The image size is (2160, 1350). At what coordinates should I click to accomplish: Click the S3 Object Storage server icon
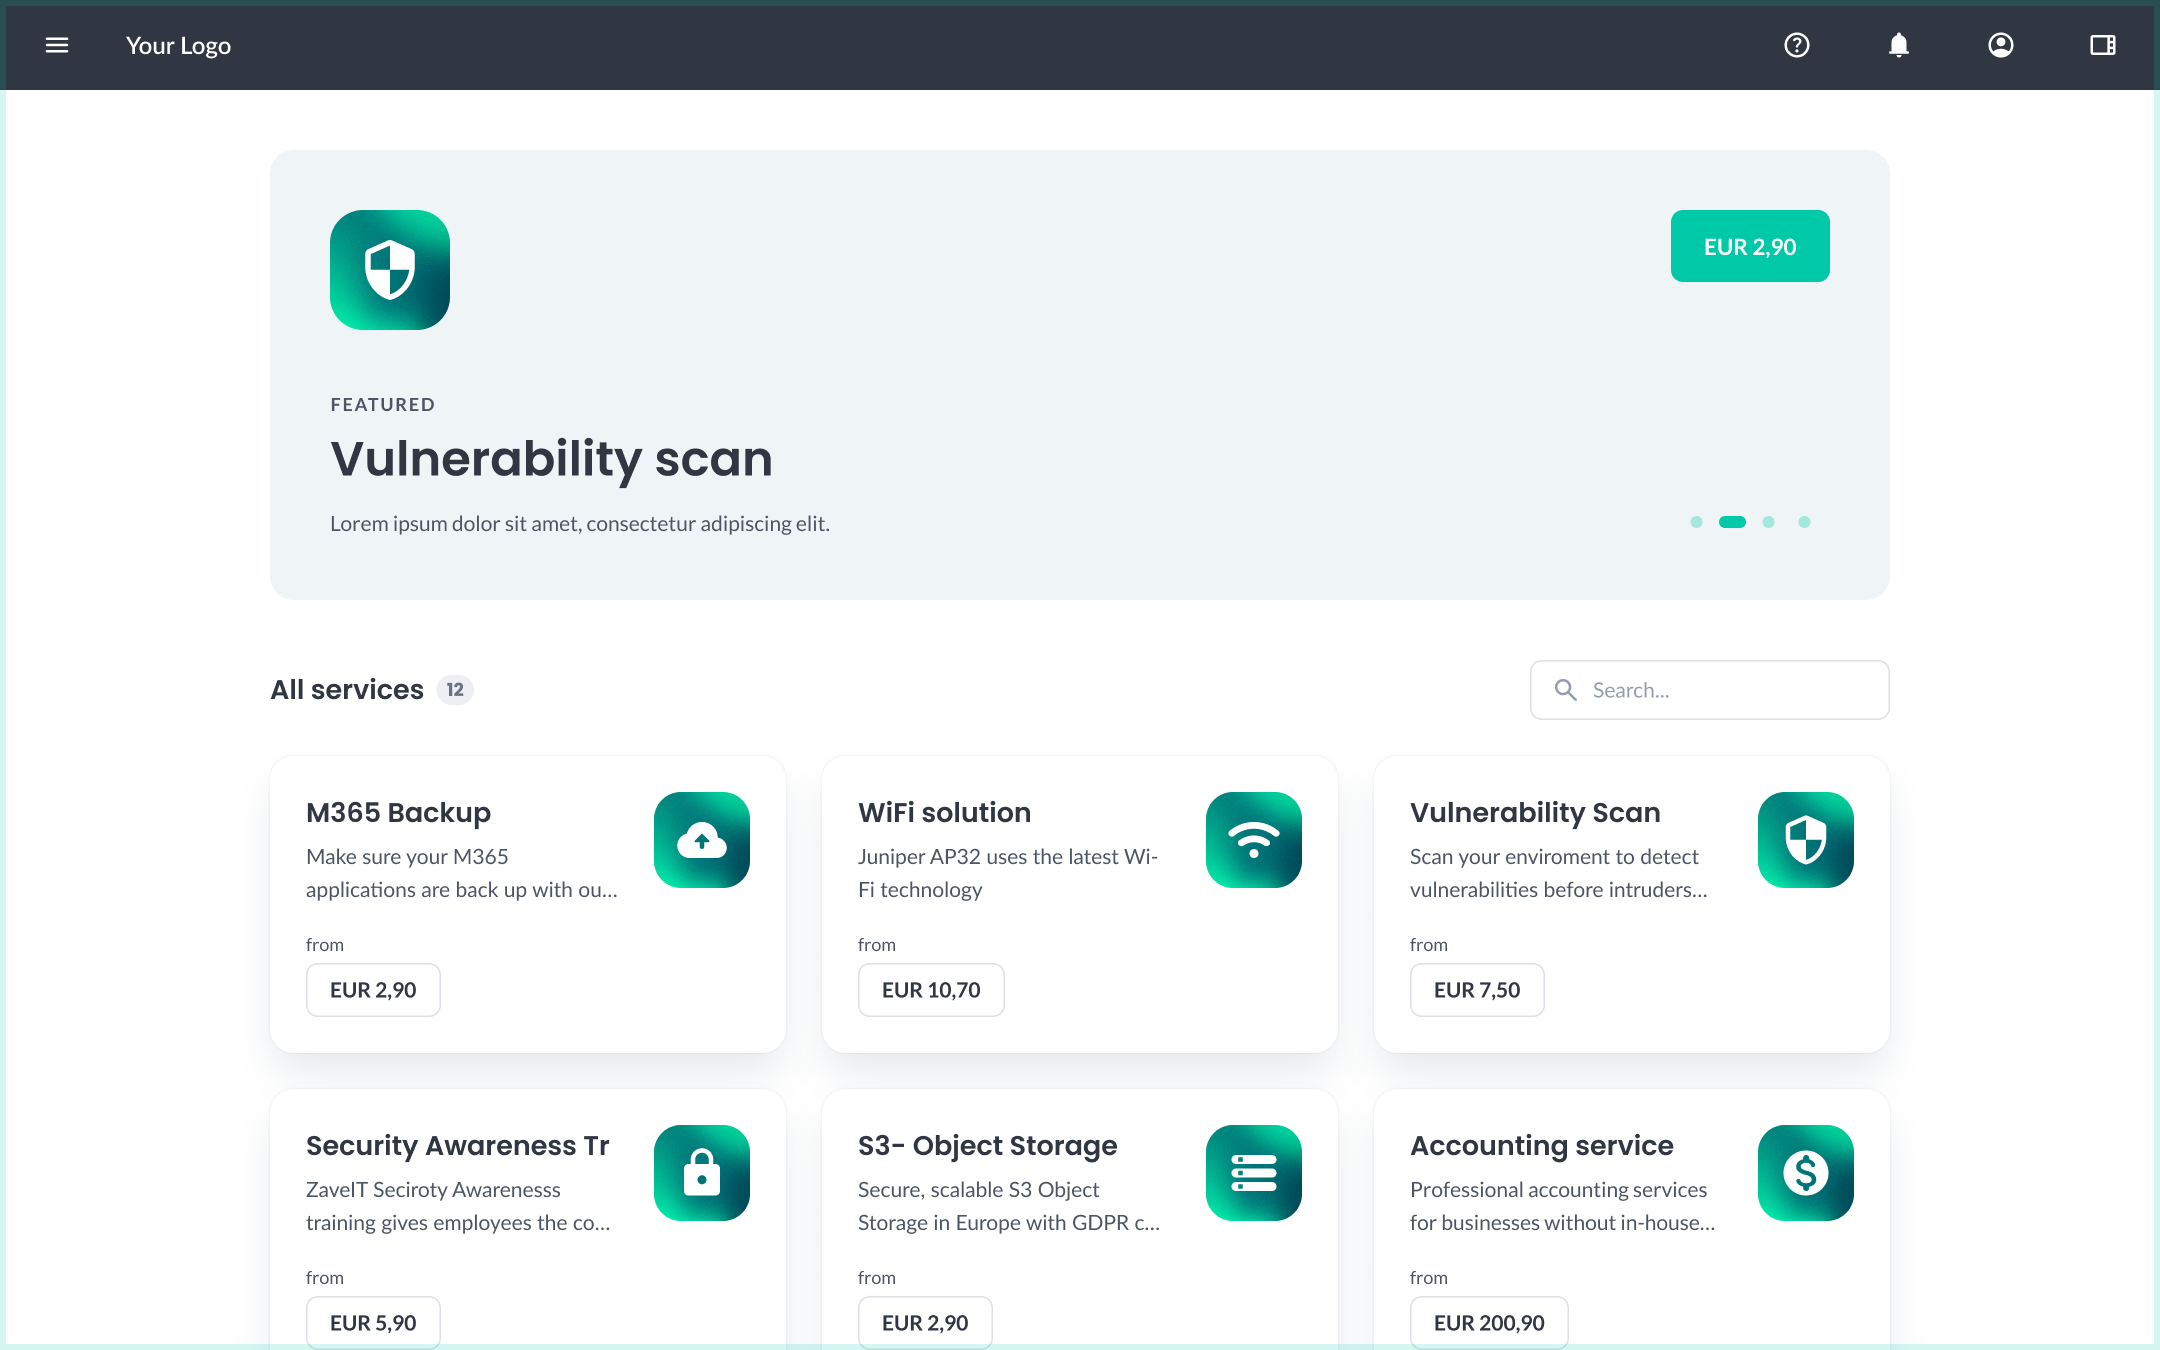click(x=1254, y=1173)
